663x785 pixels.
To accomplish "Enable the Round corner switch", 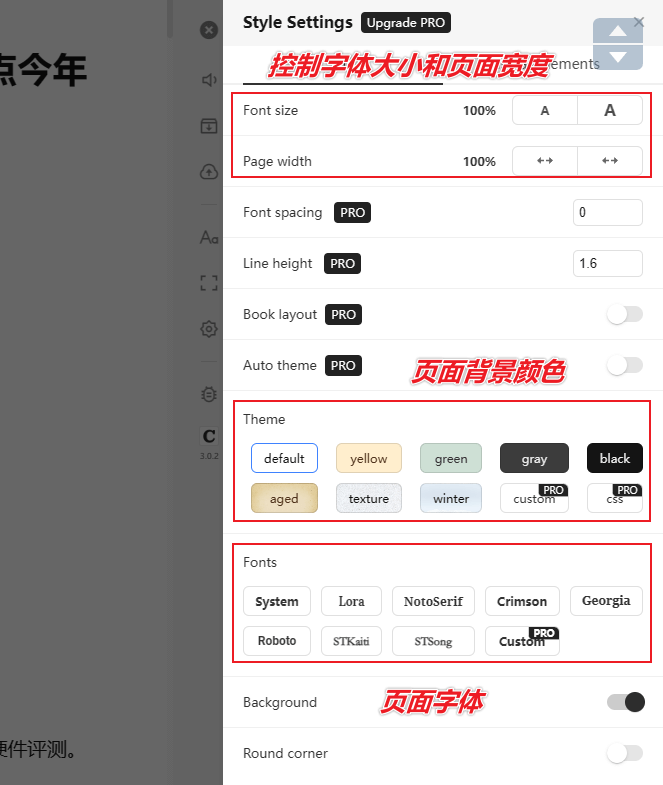I will click(x=624, y=753).
